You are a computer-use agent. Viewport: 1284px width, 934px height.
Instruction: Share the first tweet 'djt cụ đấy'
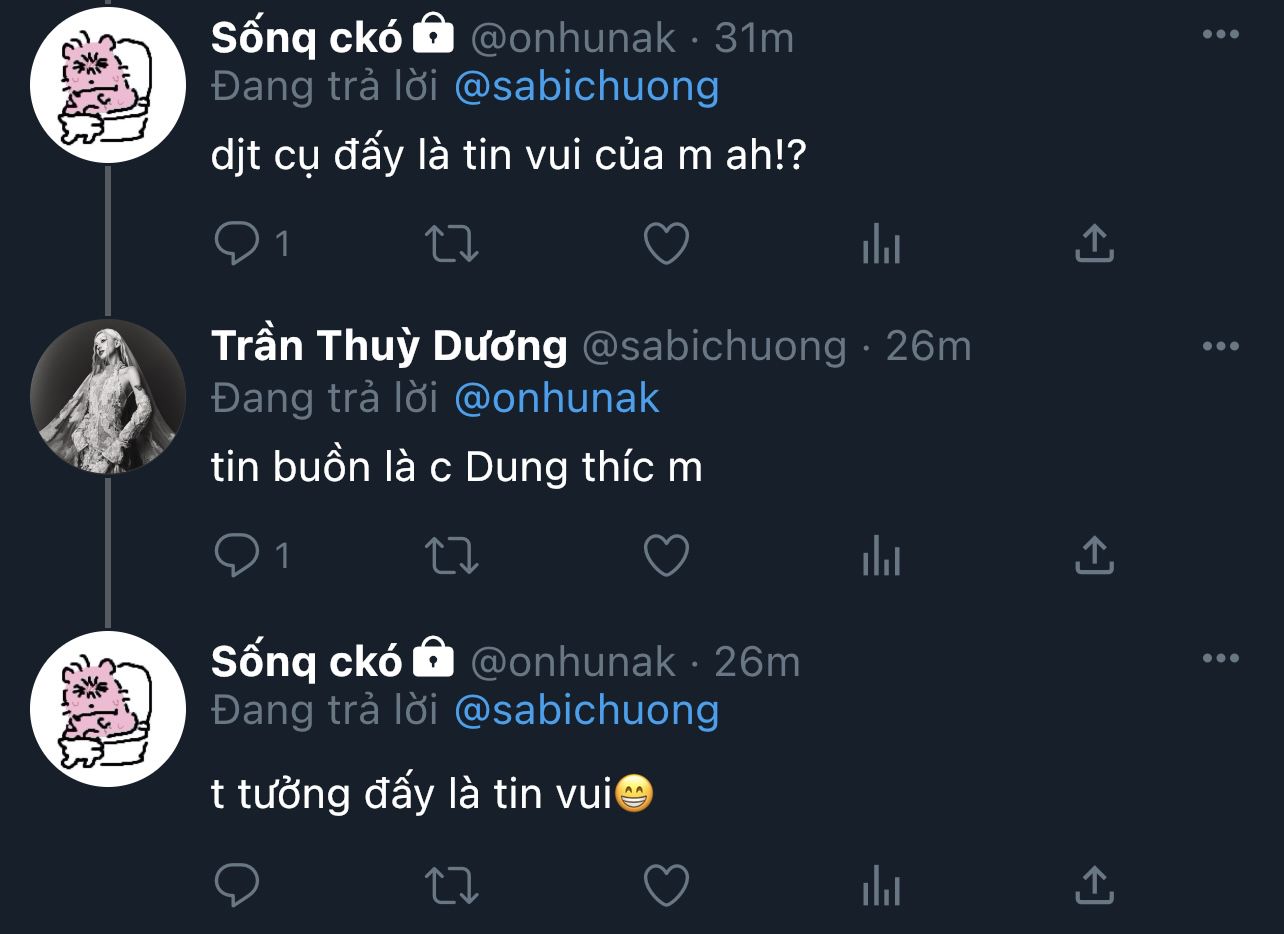pos(1094,243)
